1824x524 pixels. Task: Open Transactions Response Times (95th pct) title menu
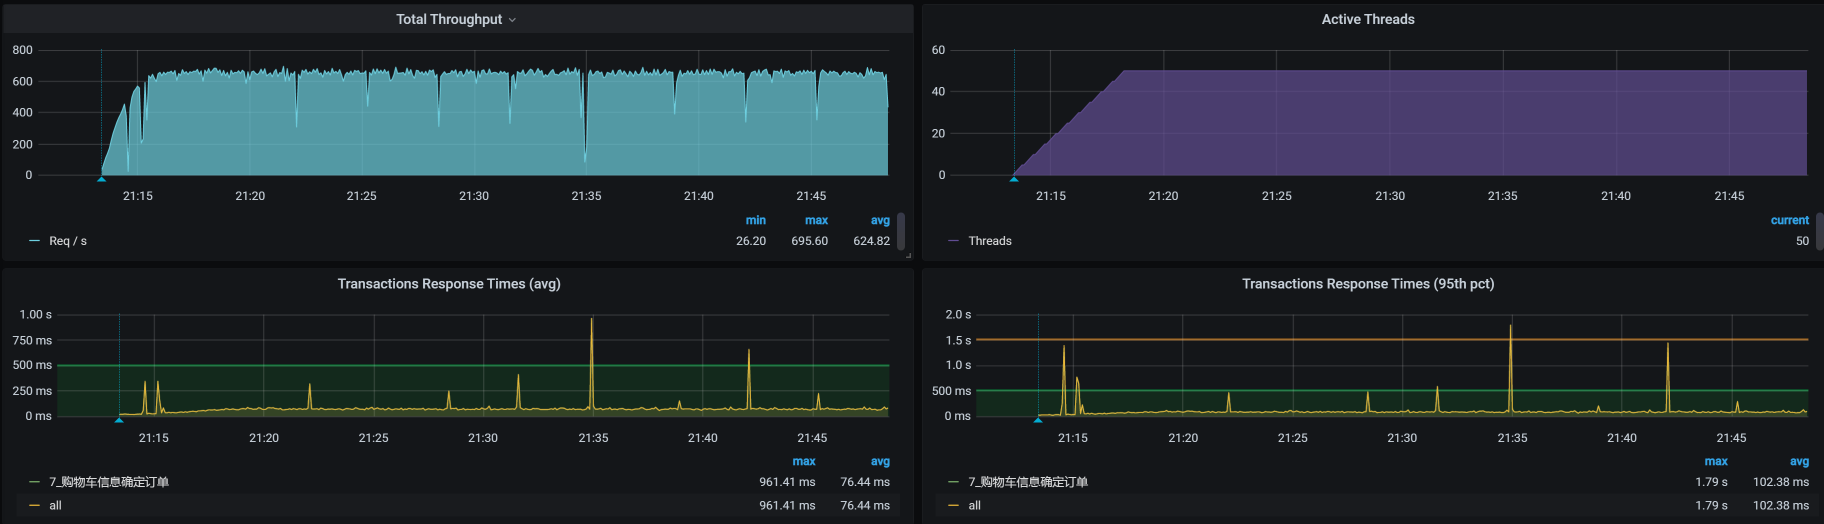1367,284
